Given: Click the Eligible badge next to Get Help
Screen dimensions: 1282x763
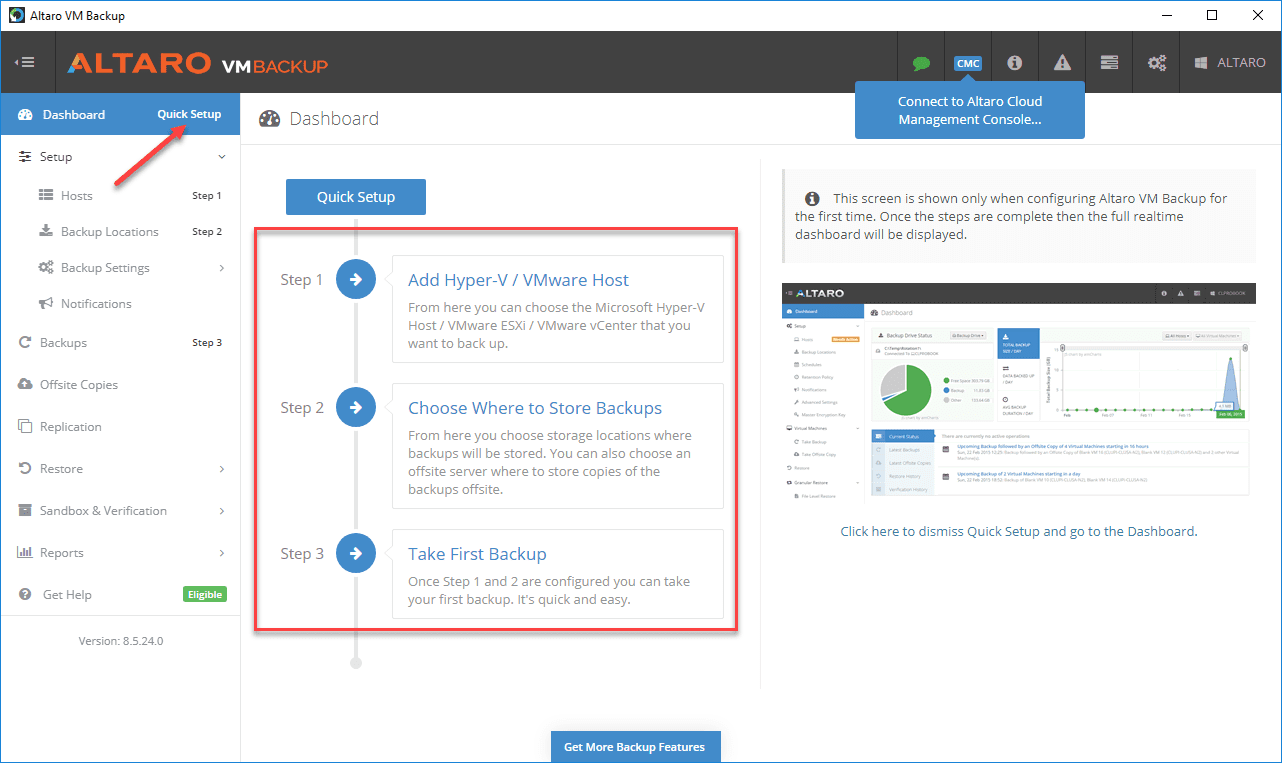Looking at the screenshot, I should [x=205, y=594].
